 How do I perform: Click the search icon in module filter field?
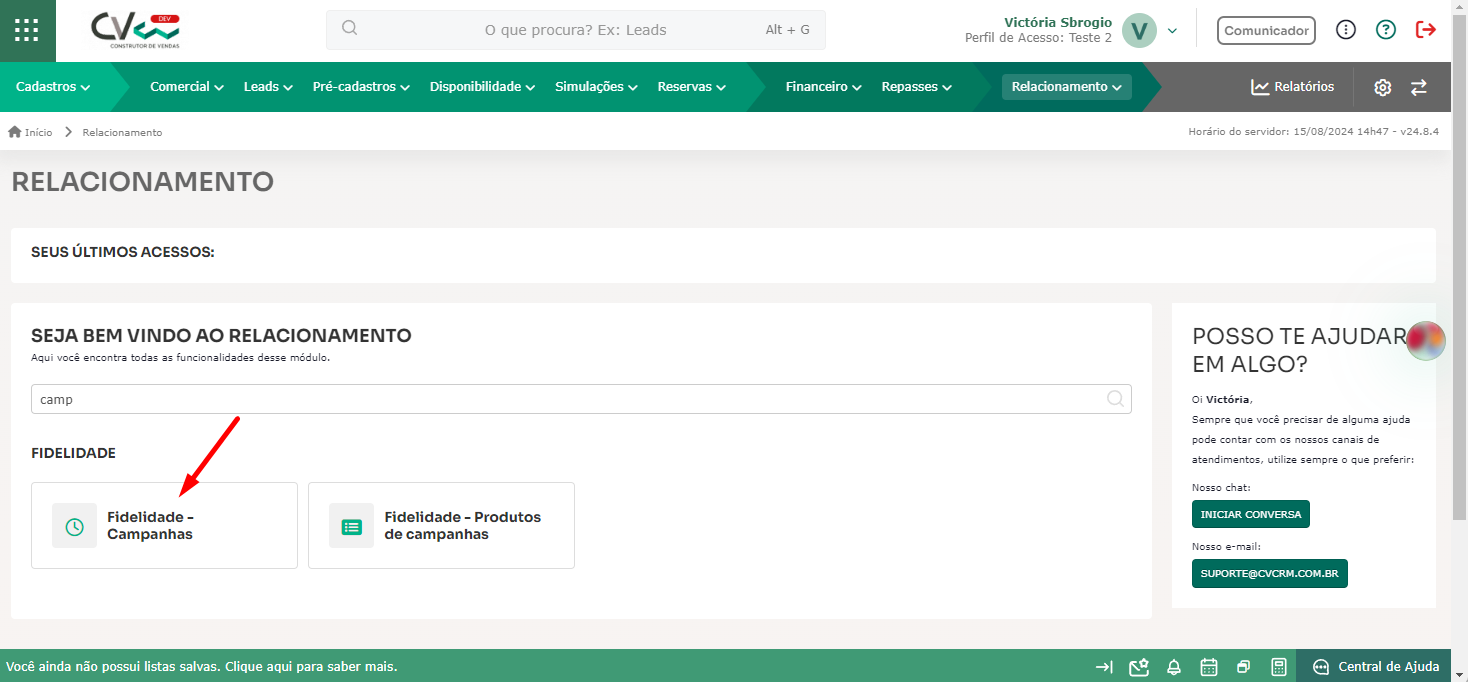click(1116, 399)
